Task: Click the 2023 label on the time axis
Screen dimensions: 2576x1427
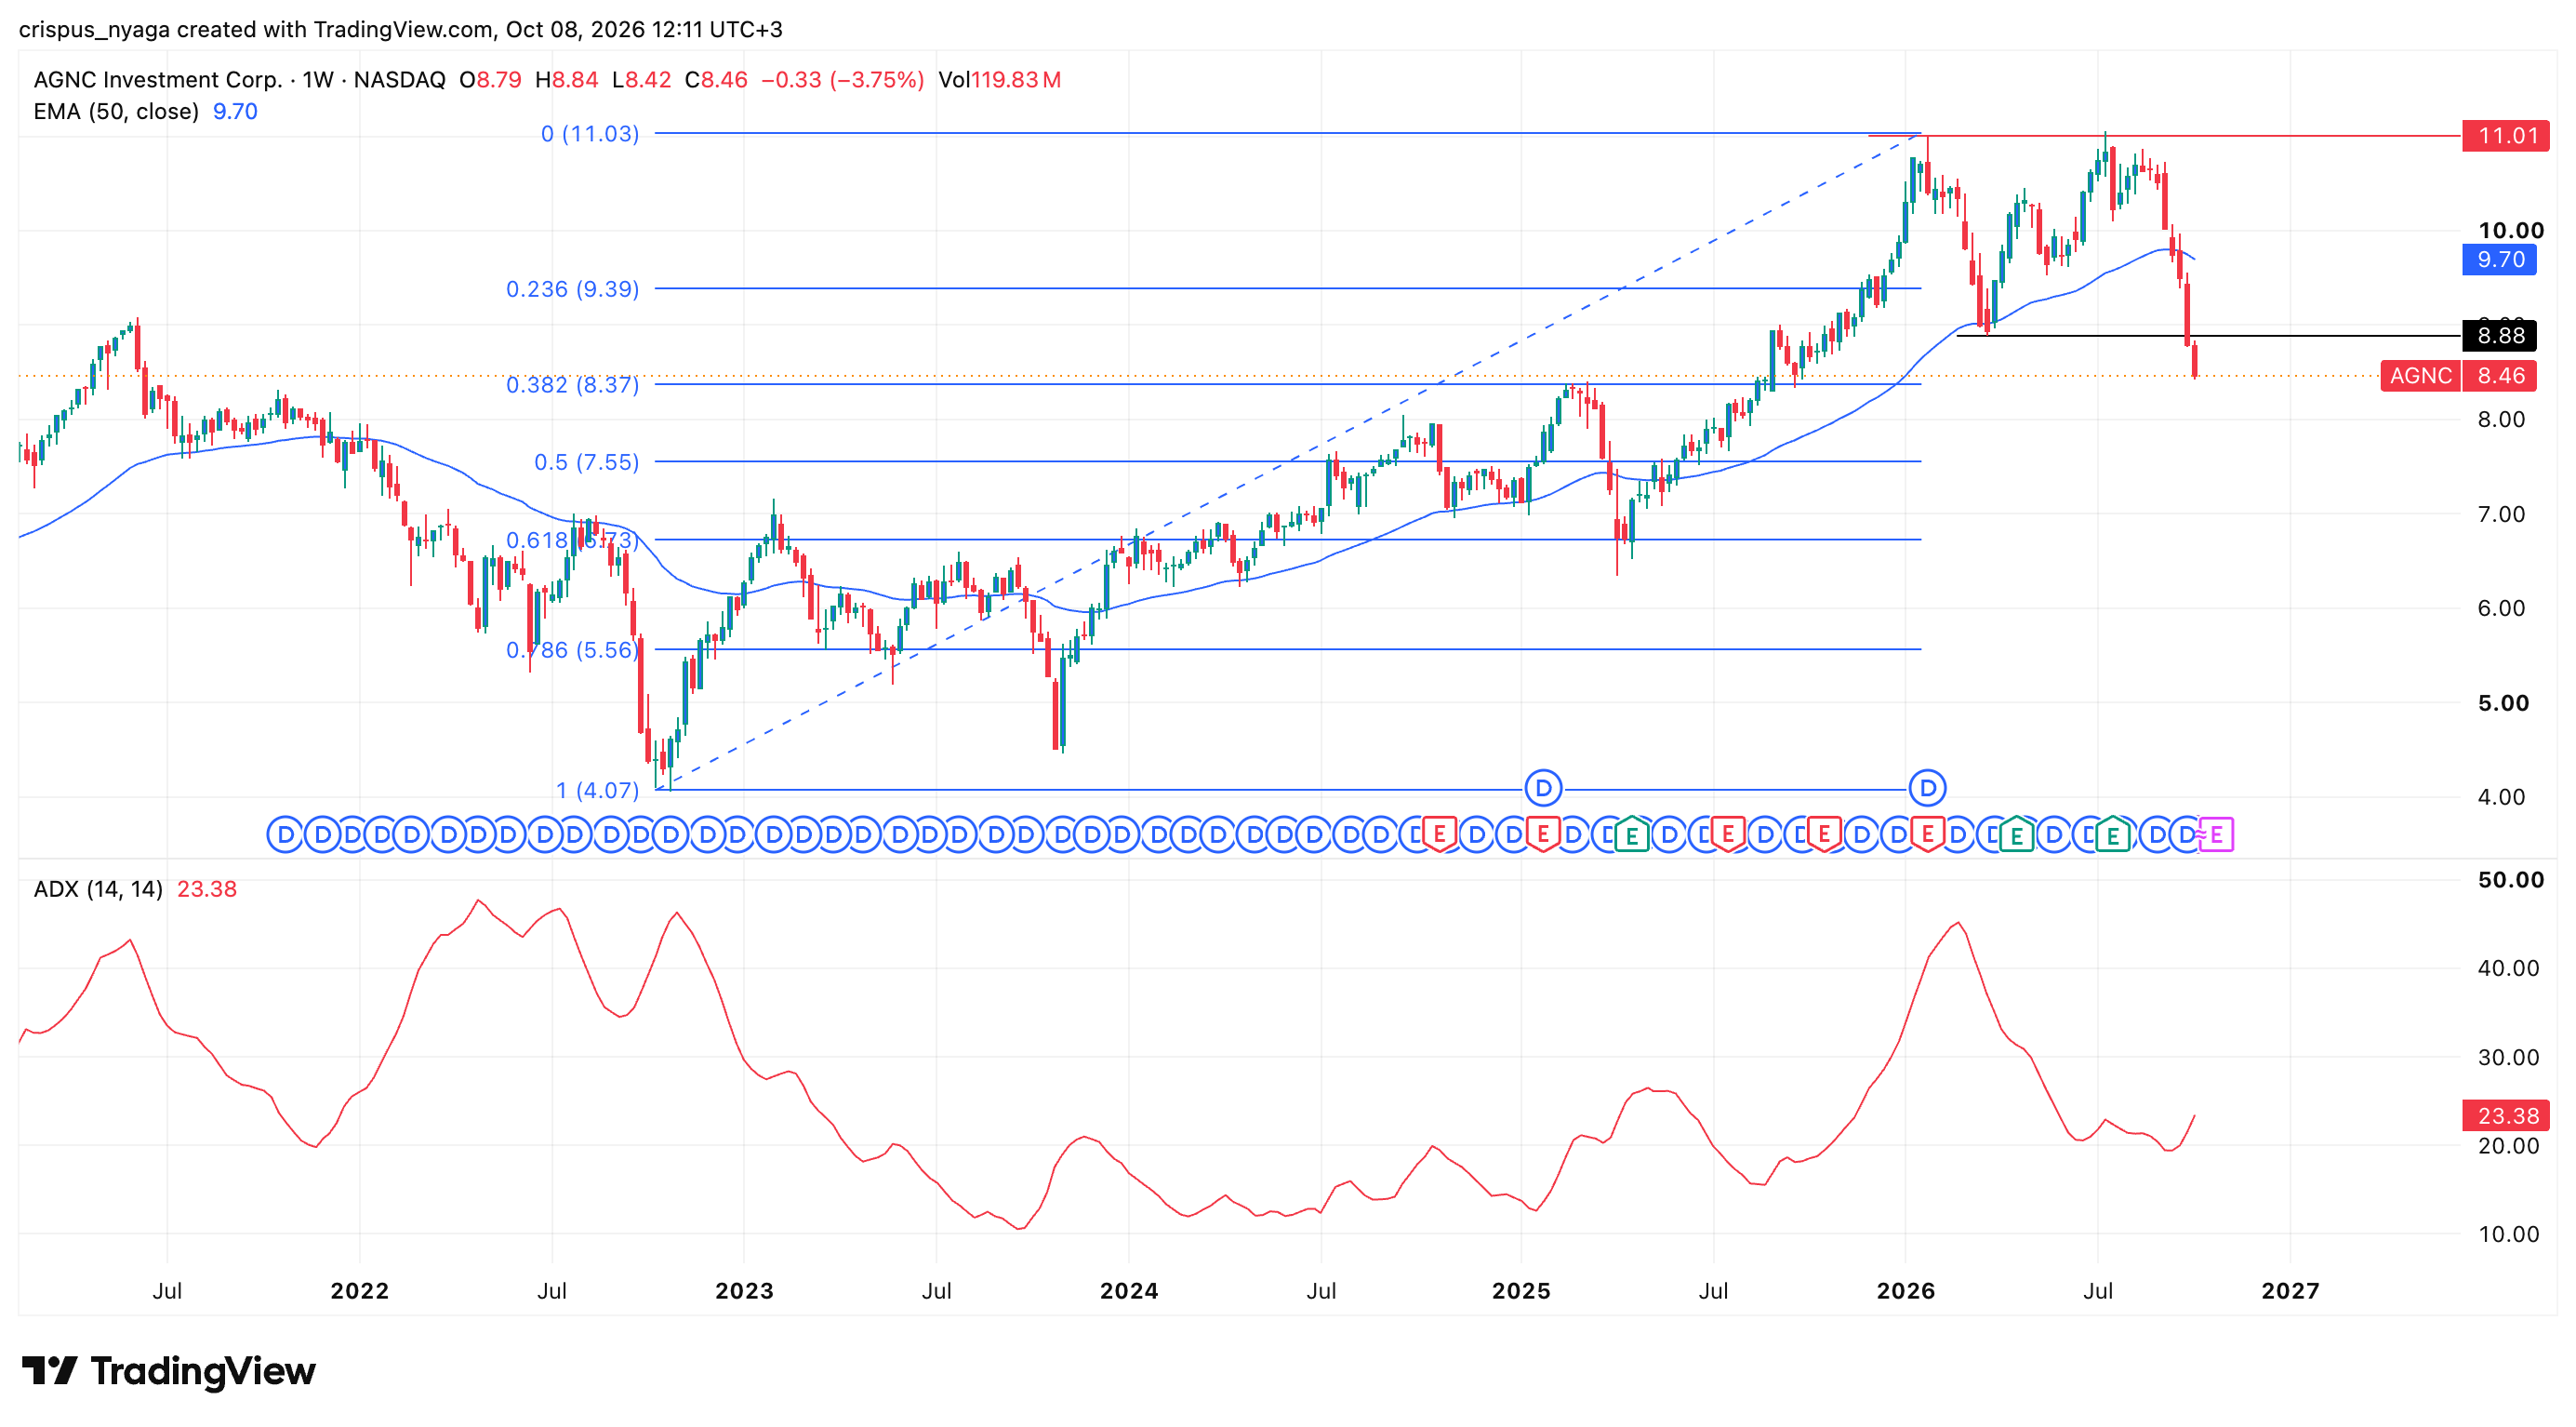Action: tap(745, 1291)
